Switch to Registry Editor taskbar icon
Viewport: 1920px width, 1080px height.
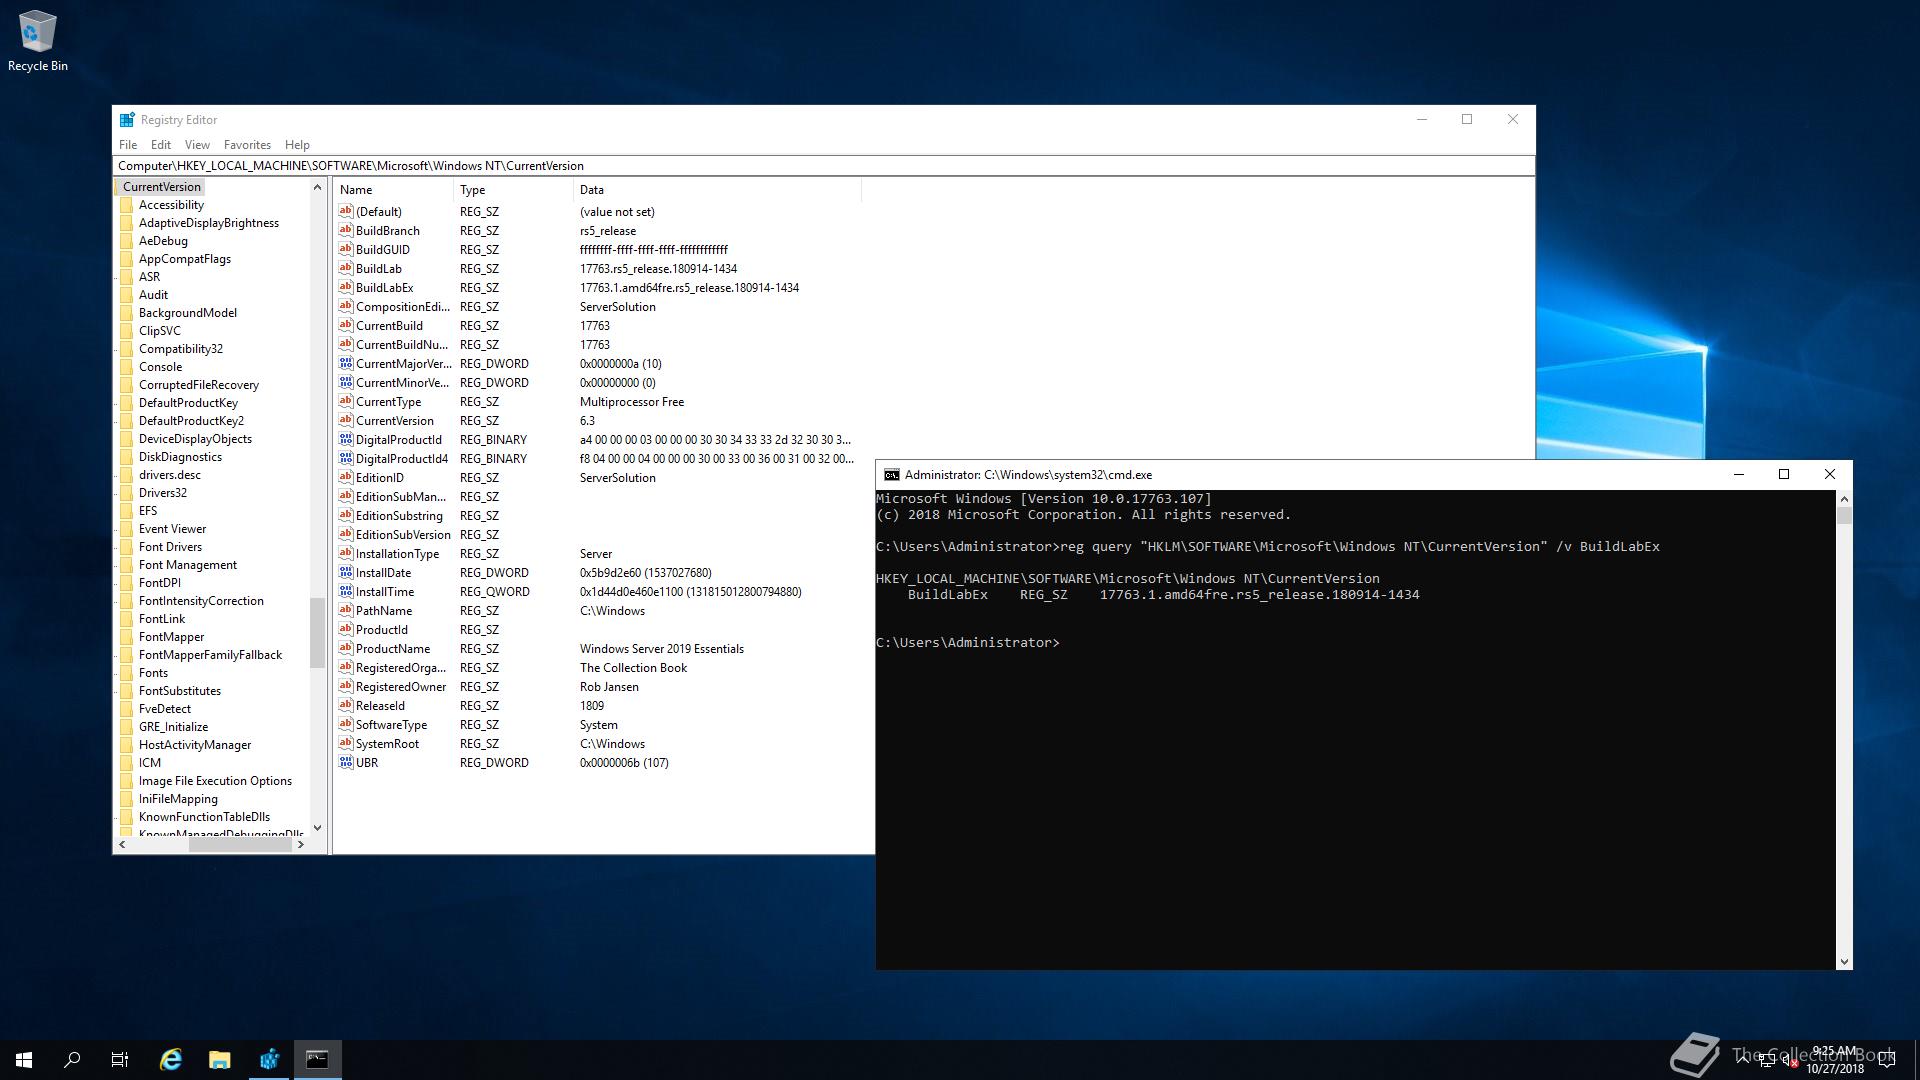[x=269, y=1060]
